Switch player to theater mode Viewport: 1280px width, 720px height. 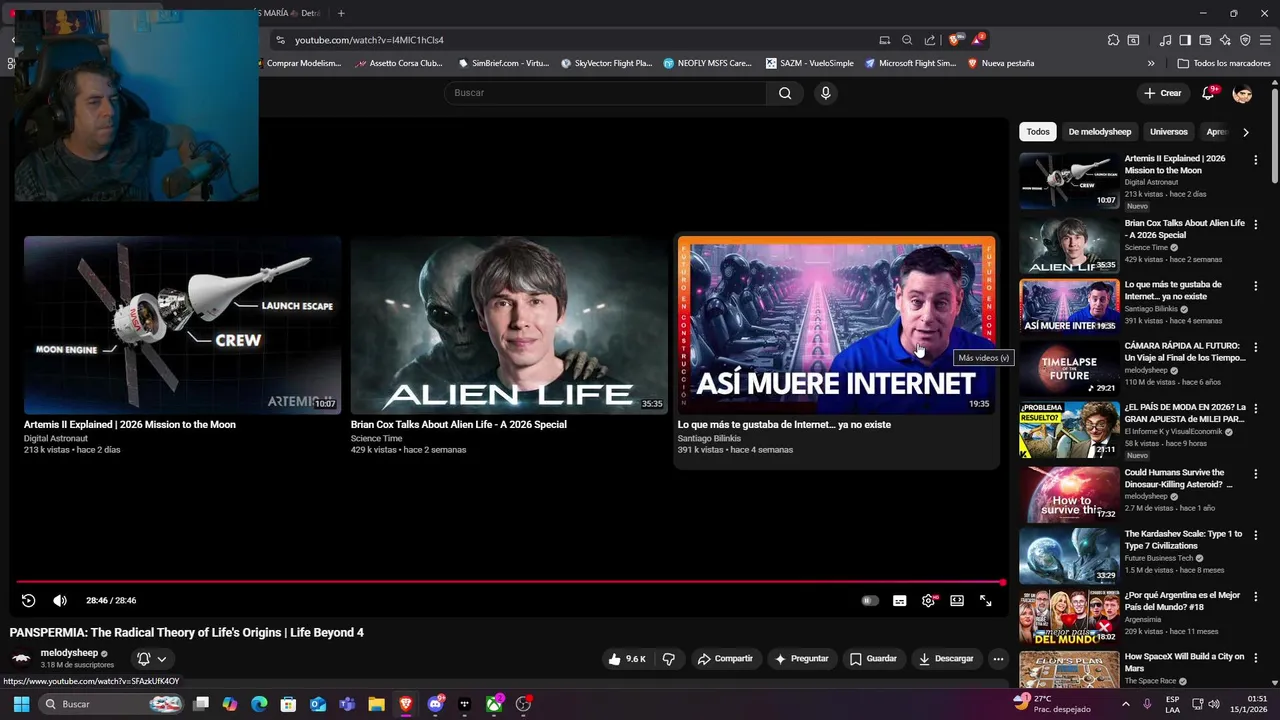(x=957, y=600)
